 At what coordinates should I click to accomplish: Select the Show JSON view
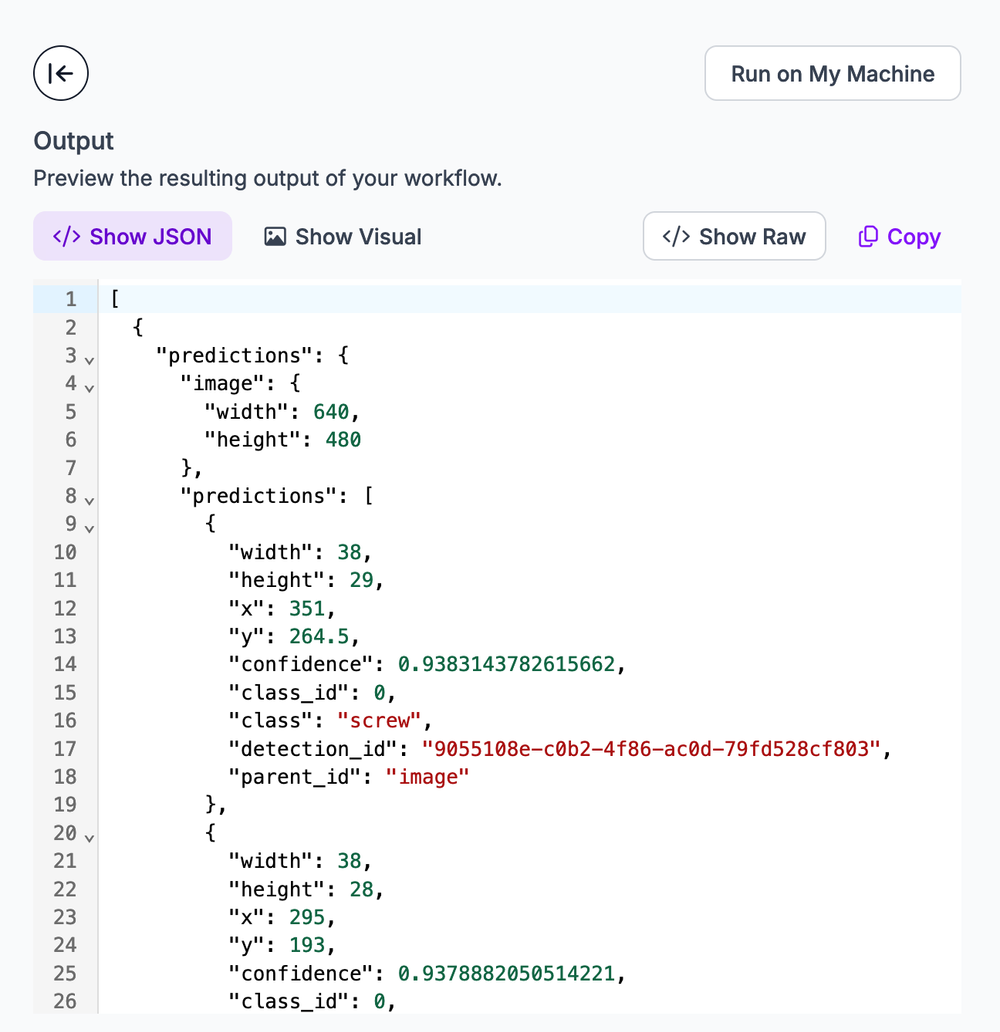tap(132, 236)
